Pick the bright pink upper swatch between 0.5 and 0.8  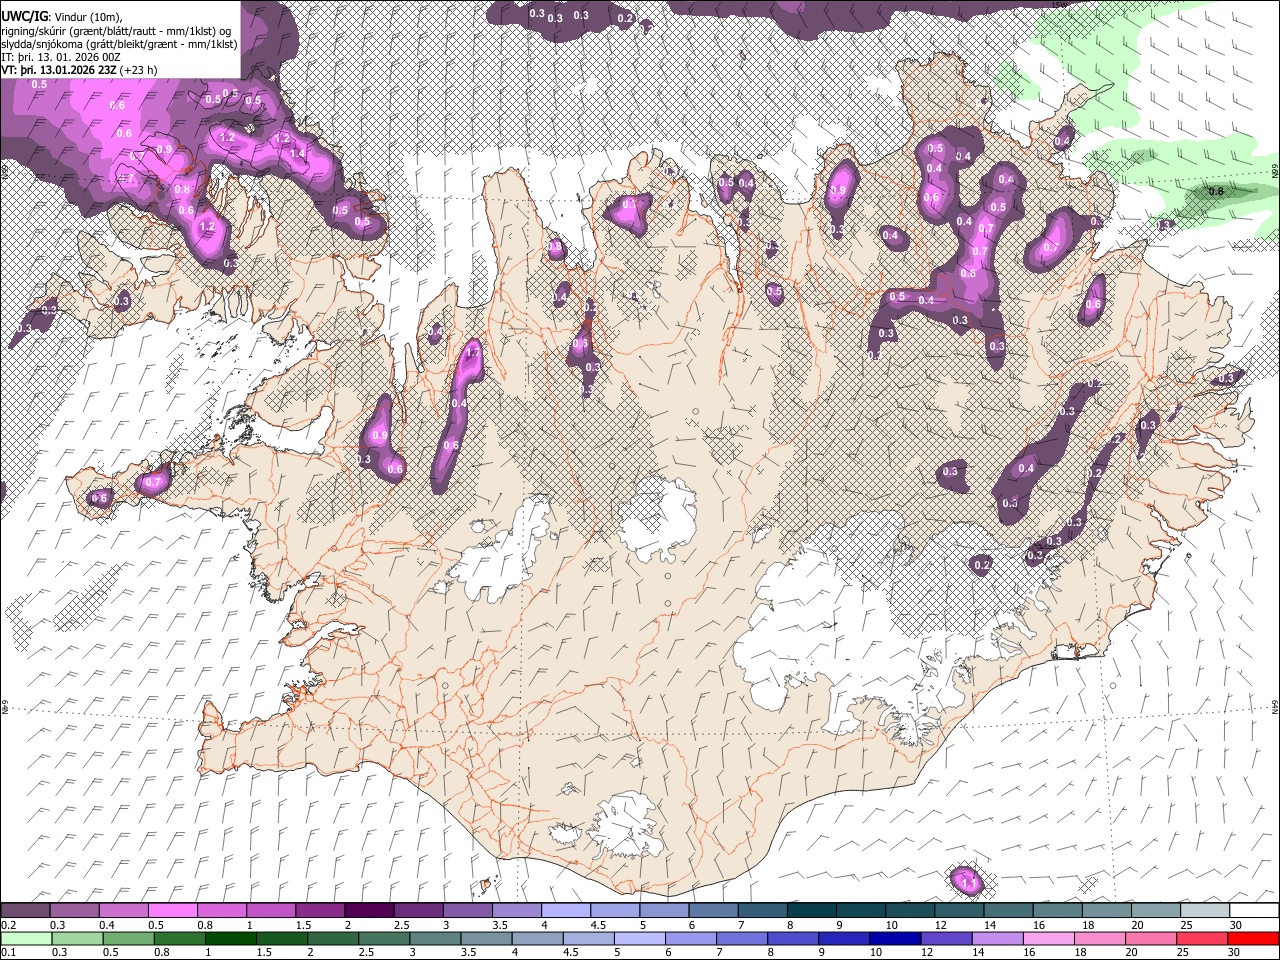click(x=172, y=911)
